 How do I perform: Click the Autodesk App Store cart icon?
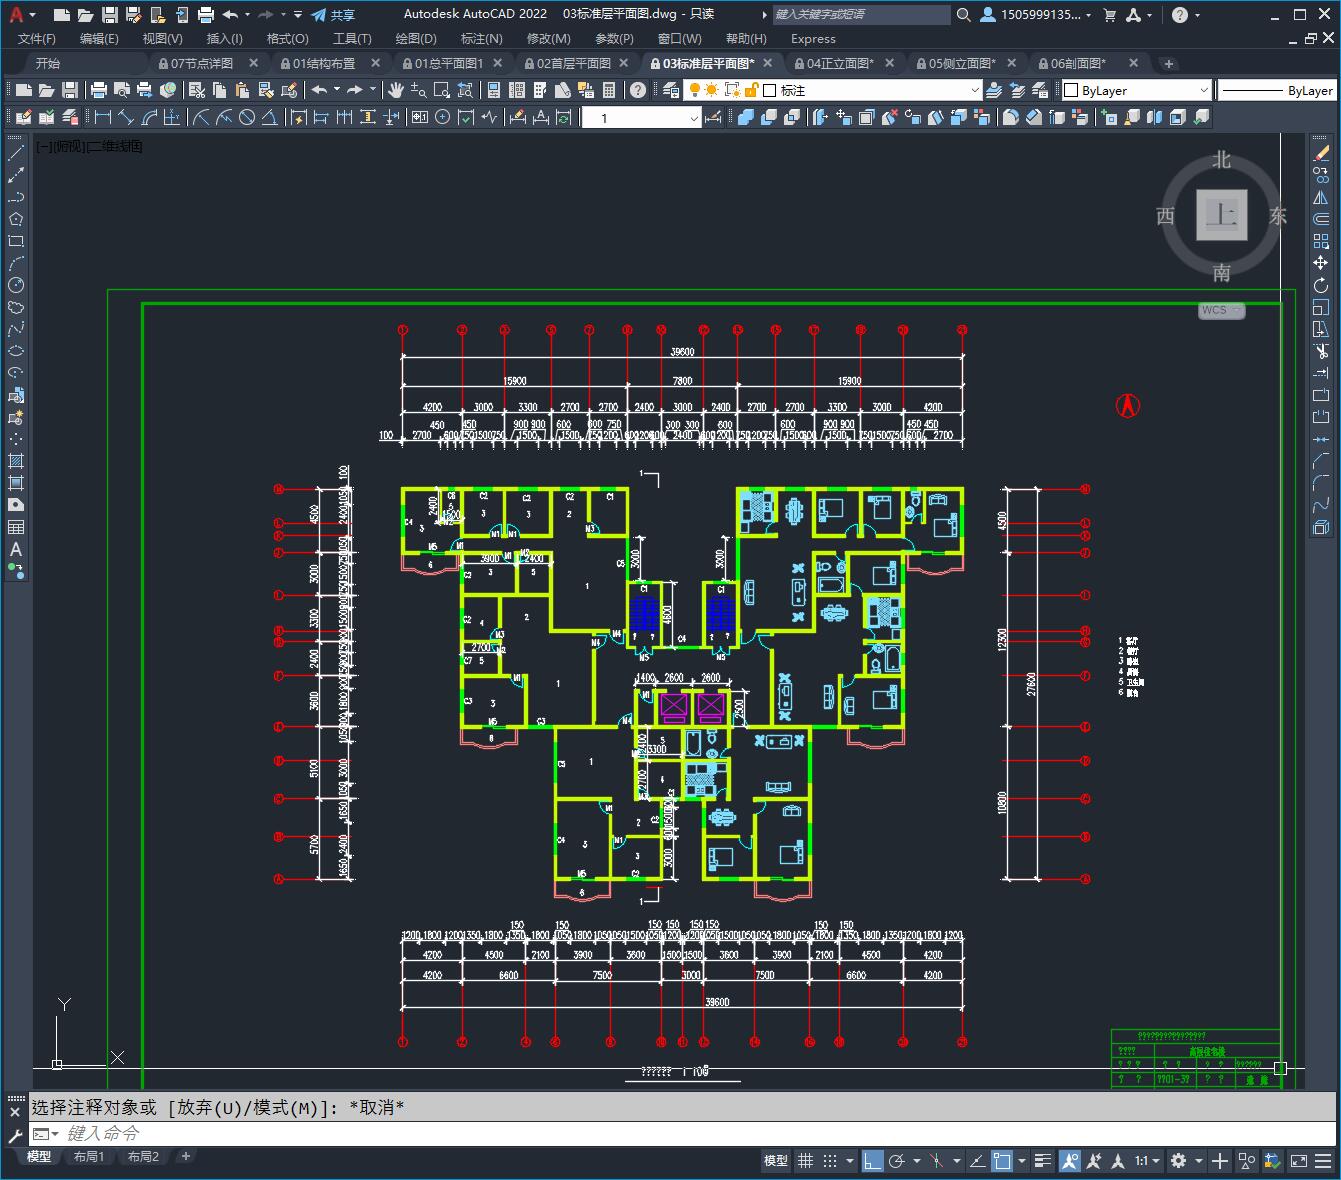tap(1109, 15)
